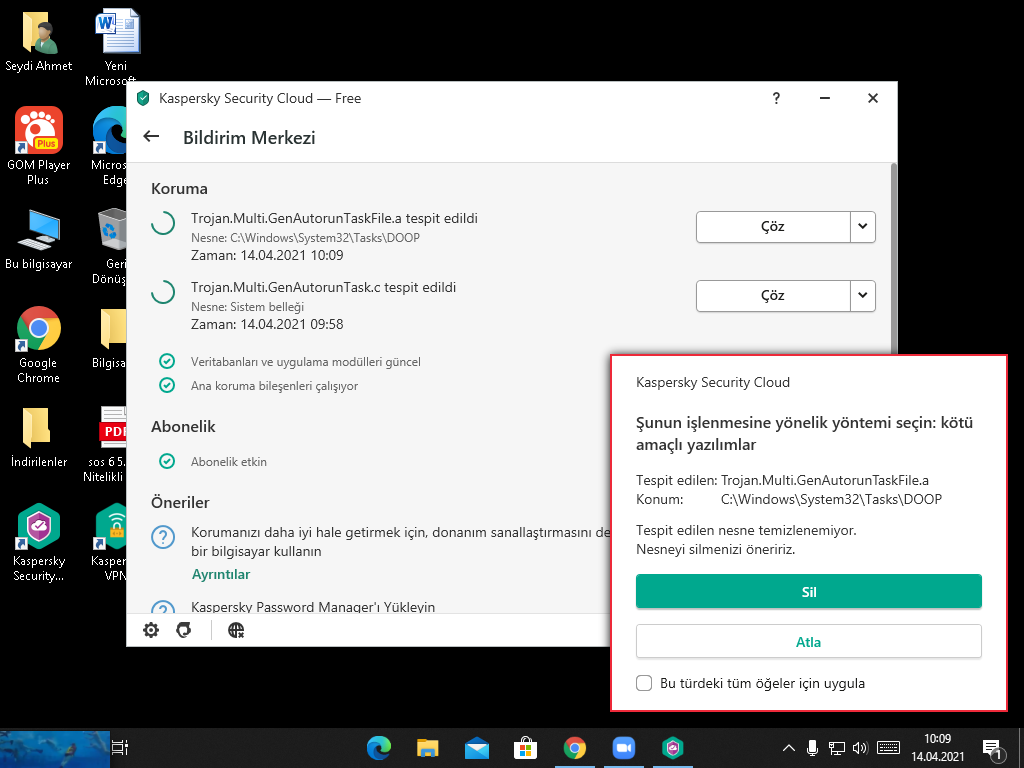Viewport: 1024px width, 768px height.
Task: Click the volume icon in system tray
Action: tap(861, 748)
